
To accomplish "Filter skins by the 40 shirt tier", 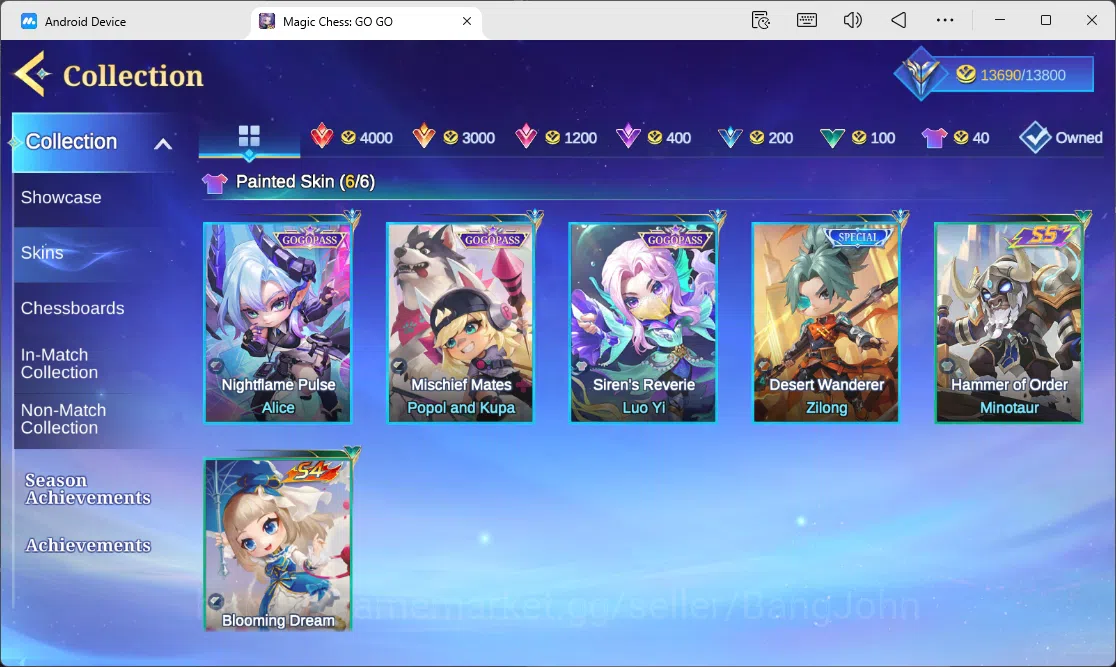I will tap(956, 137).
